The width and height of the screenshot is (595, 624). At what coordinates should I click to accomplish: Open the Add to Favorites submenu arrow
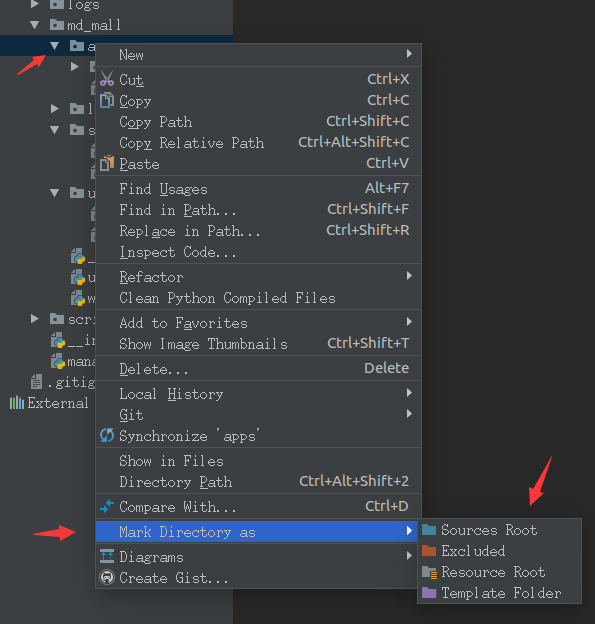coord(409,321)
